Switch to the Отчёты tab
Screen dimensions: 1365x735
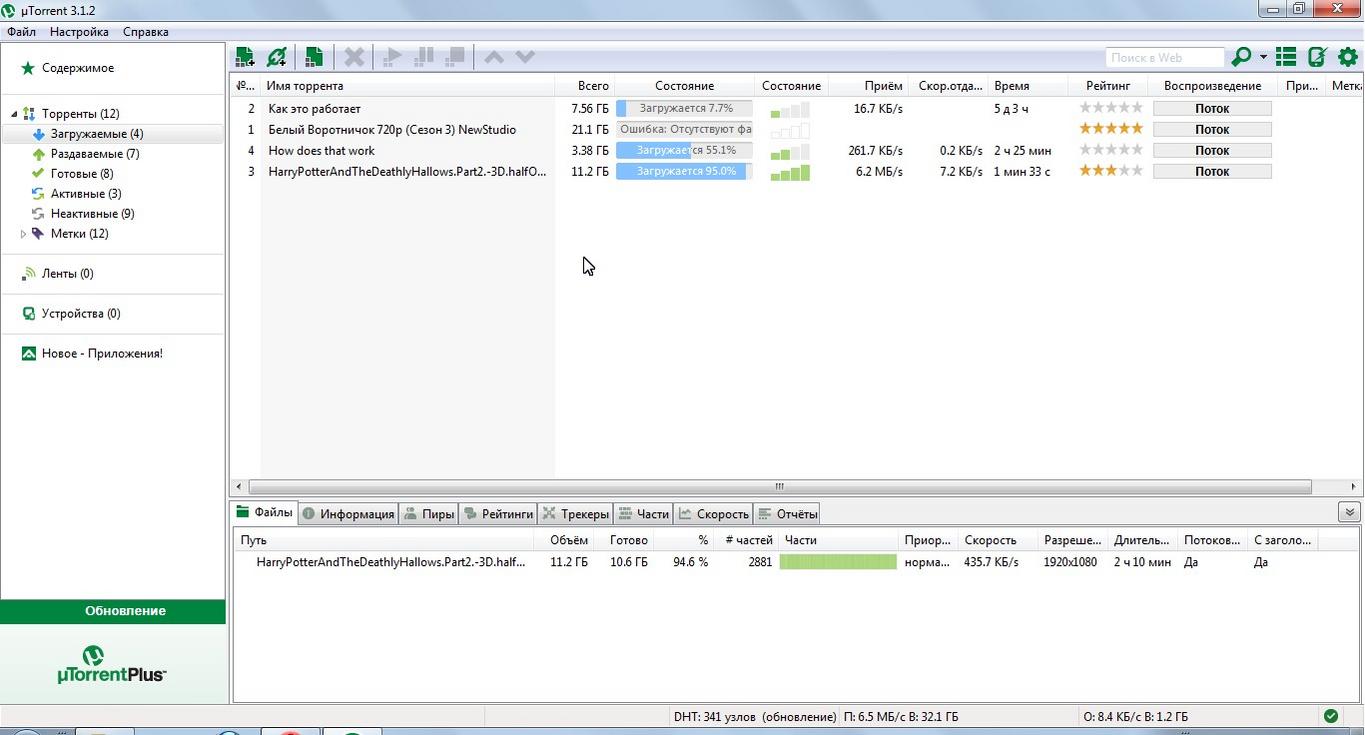coord(787,514)
